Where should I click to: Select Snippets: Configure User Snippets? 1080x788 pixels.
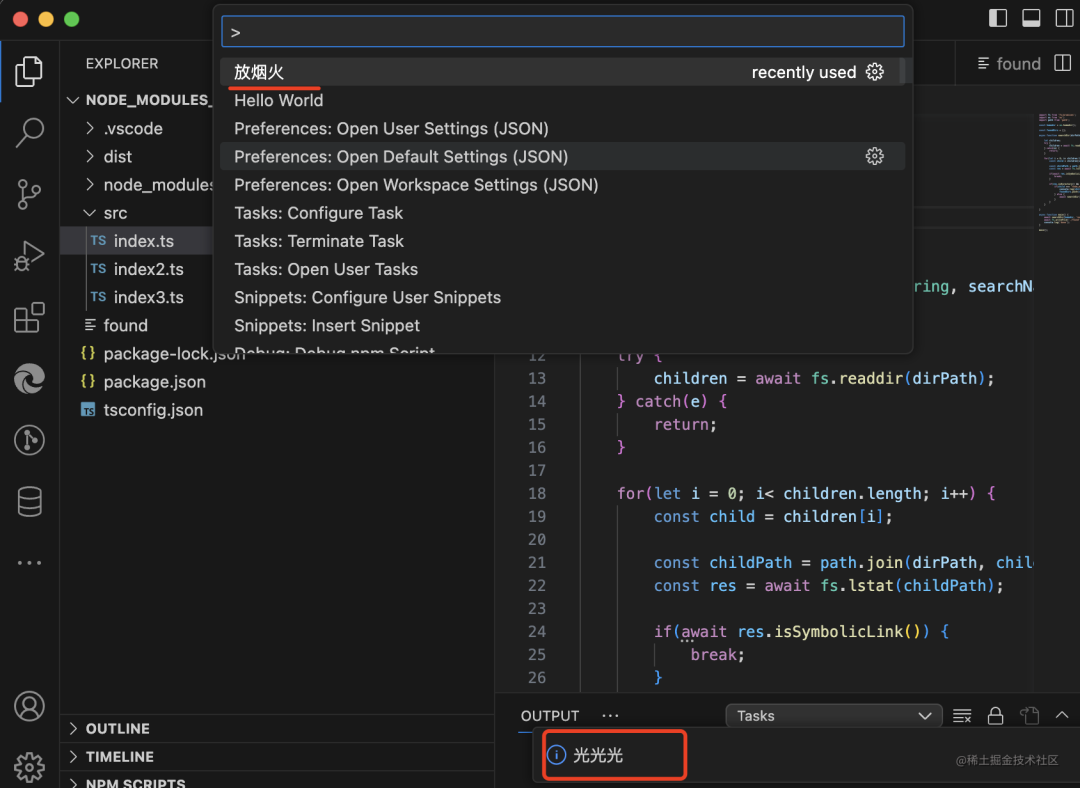pos(561,298)
